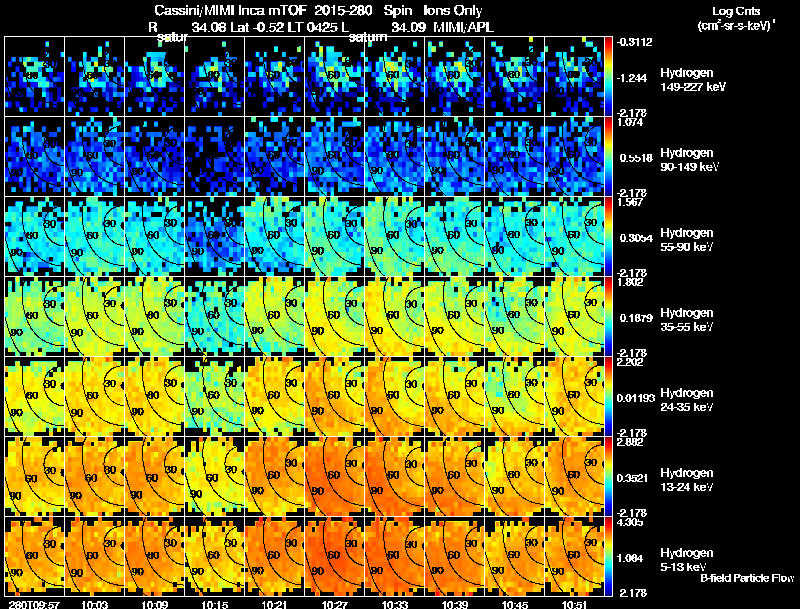The width and height of the screenshot is (800, 609).
Task: Click the 'Hydrogen 5-13 keV' row label
Action: pos(686,560)
